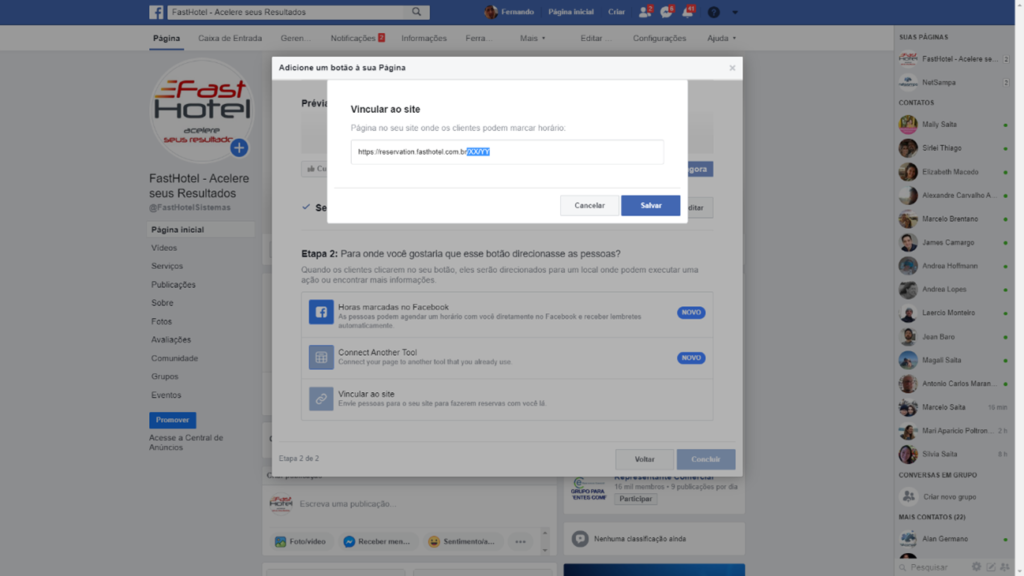Image resolution: width=1024 pixels, height=576 pixels.
Task: Open Publicações in left sidebar
Action: pos(173,285)
